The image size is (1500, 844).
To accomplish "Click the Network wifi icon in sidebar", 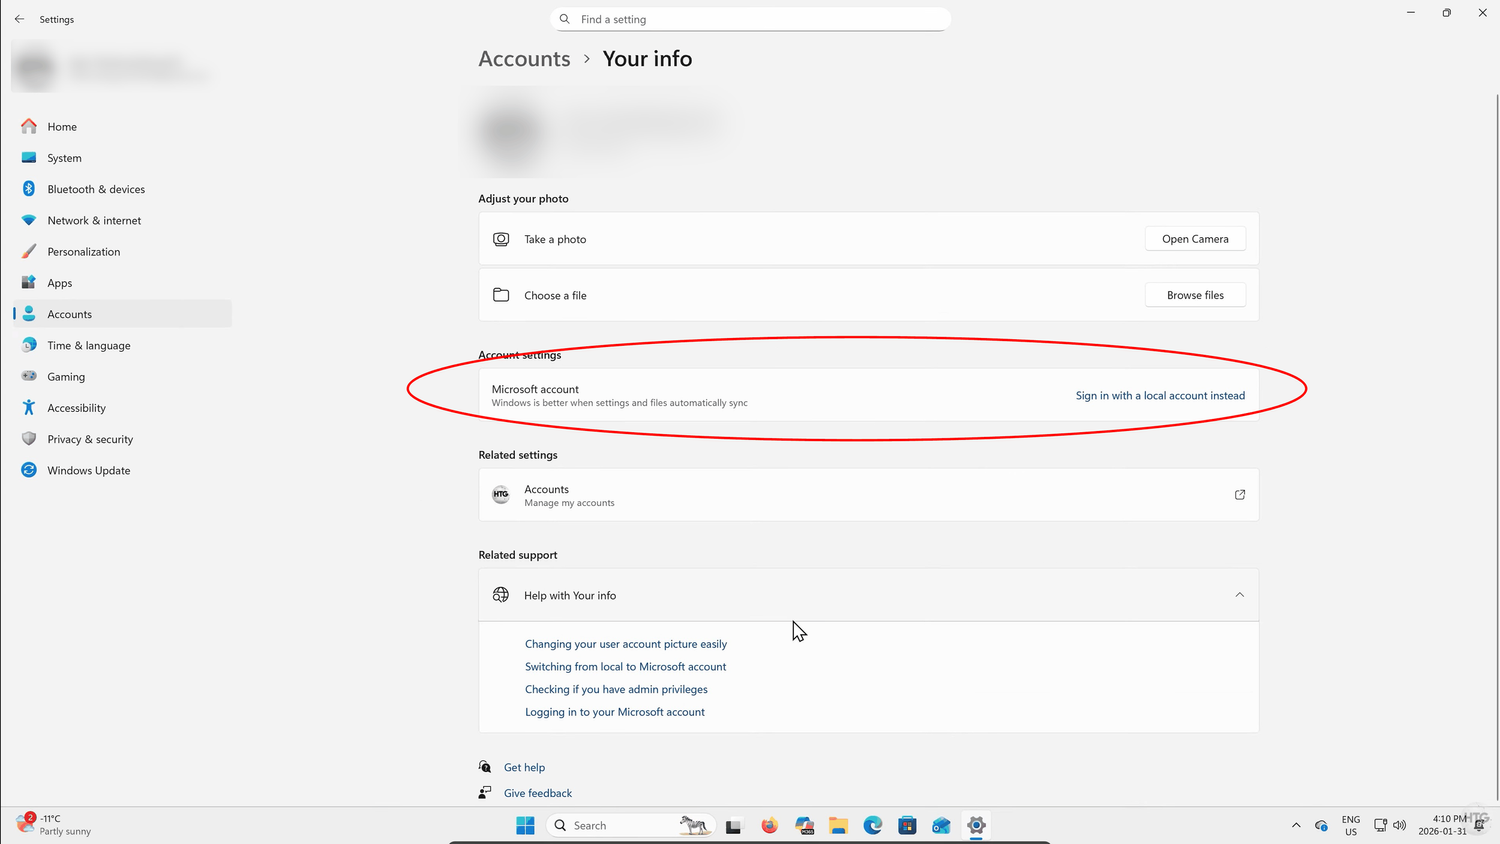I will point(29,220).
